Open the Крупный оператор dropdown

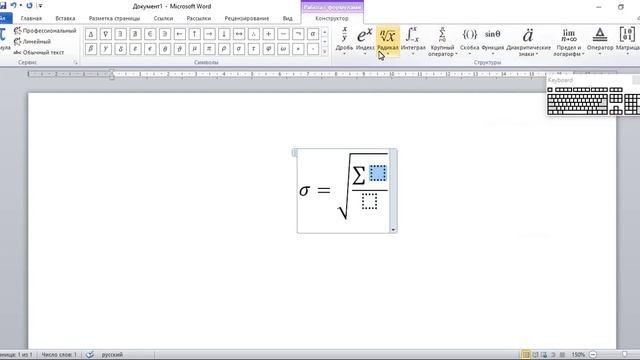tap(442, 41)
